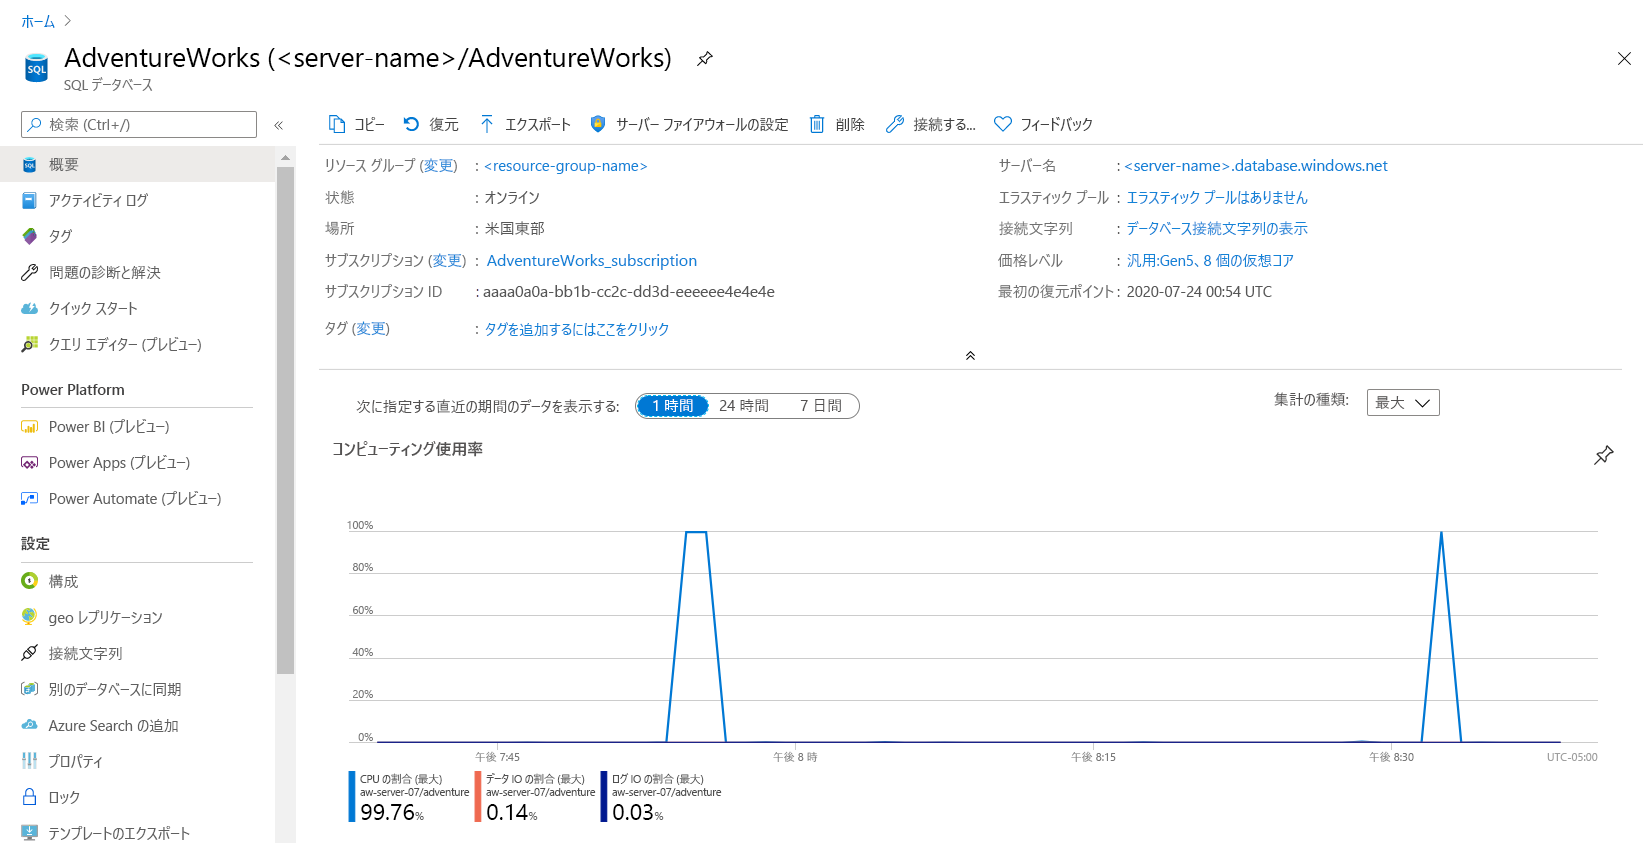Click the クエリ エディター icon
The width and height of the screenshot is (1643, 843).
click(x=30, y=344)
